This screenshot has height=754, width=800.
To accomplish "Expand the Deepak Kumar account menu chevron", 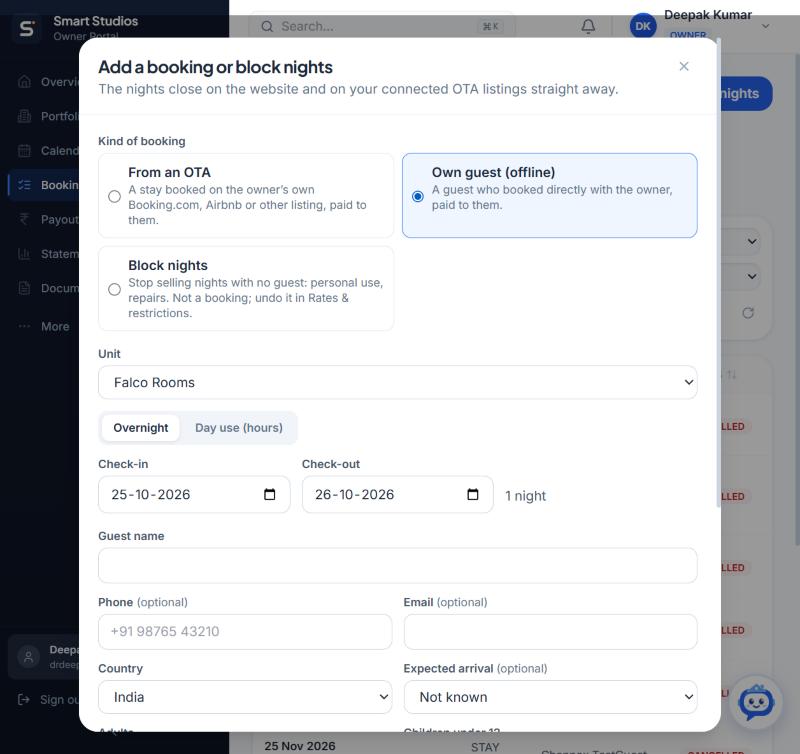I will (x=765, y=27).
